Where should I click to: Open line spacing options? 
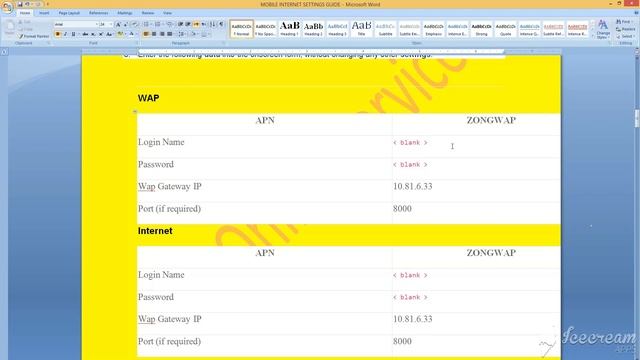[x=182, y=34]
